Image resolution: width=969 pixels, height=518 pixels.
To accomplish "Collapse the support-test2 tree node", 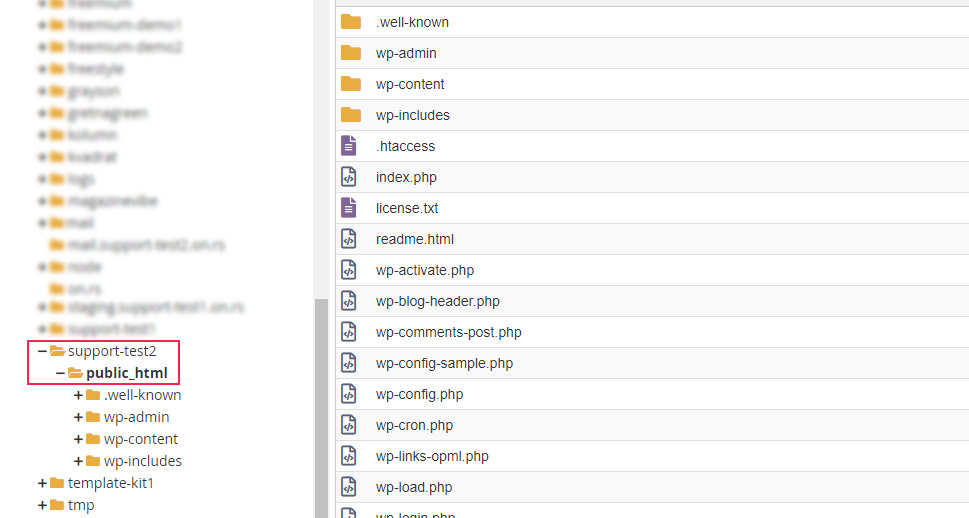I will click(42, 351).
